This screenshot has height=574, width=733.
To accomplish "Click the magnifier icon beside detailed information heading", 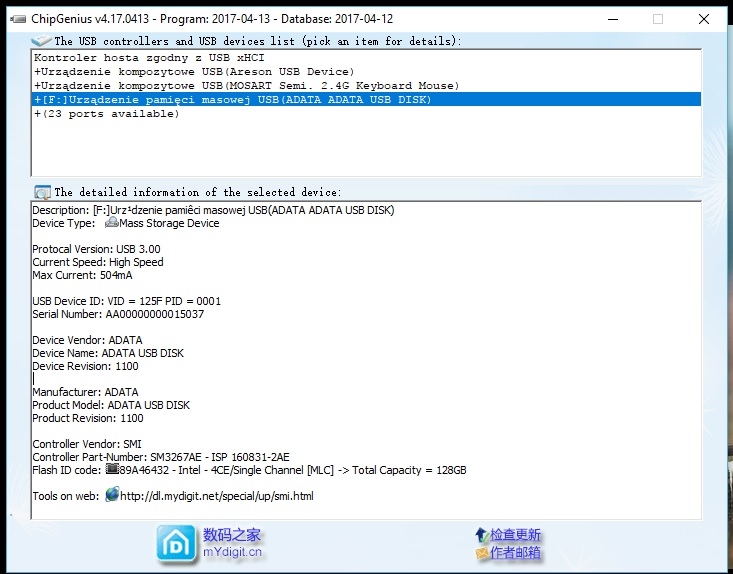I will (x=42, y=192).
